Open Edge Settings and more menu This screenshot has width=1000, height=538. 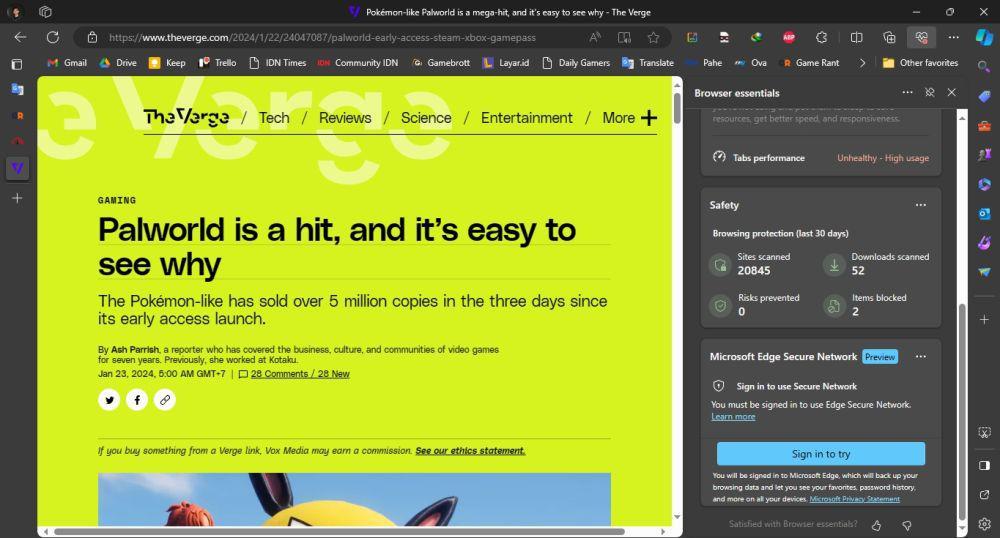point(953,38)
